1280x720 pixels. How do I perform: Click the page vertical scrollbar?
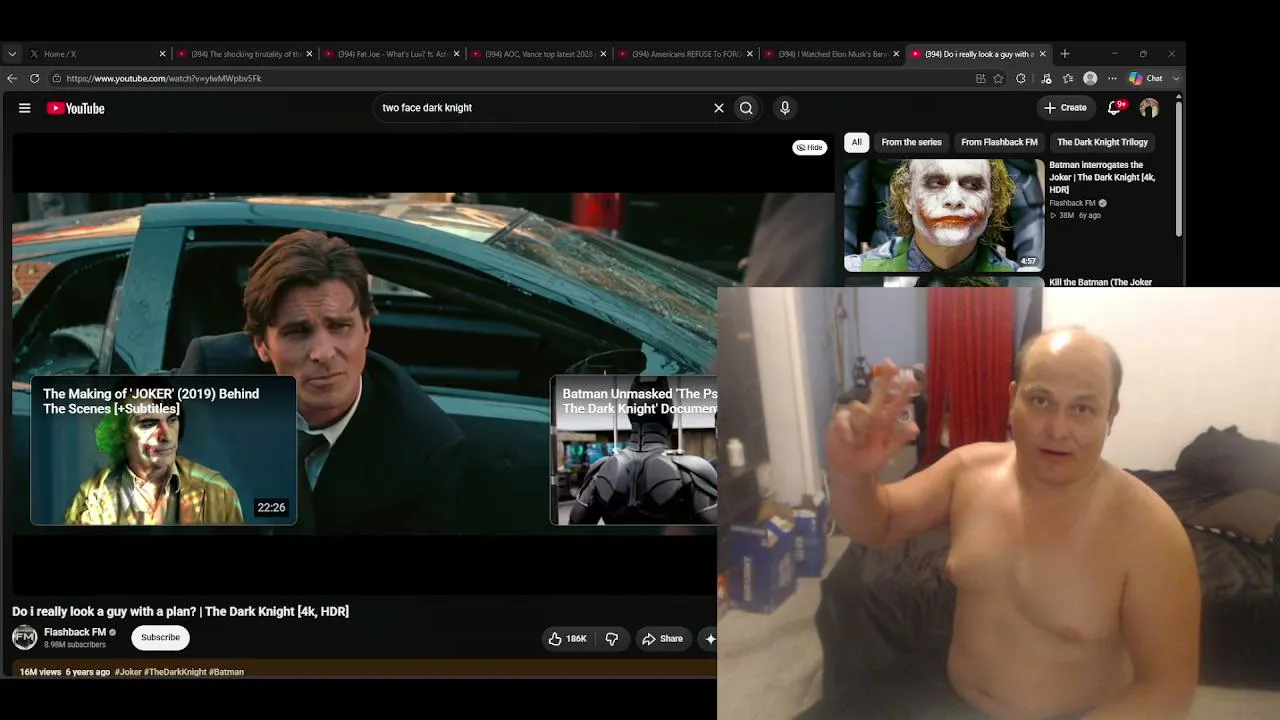[1179, 170]
